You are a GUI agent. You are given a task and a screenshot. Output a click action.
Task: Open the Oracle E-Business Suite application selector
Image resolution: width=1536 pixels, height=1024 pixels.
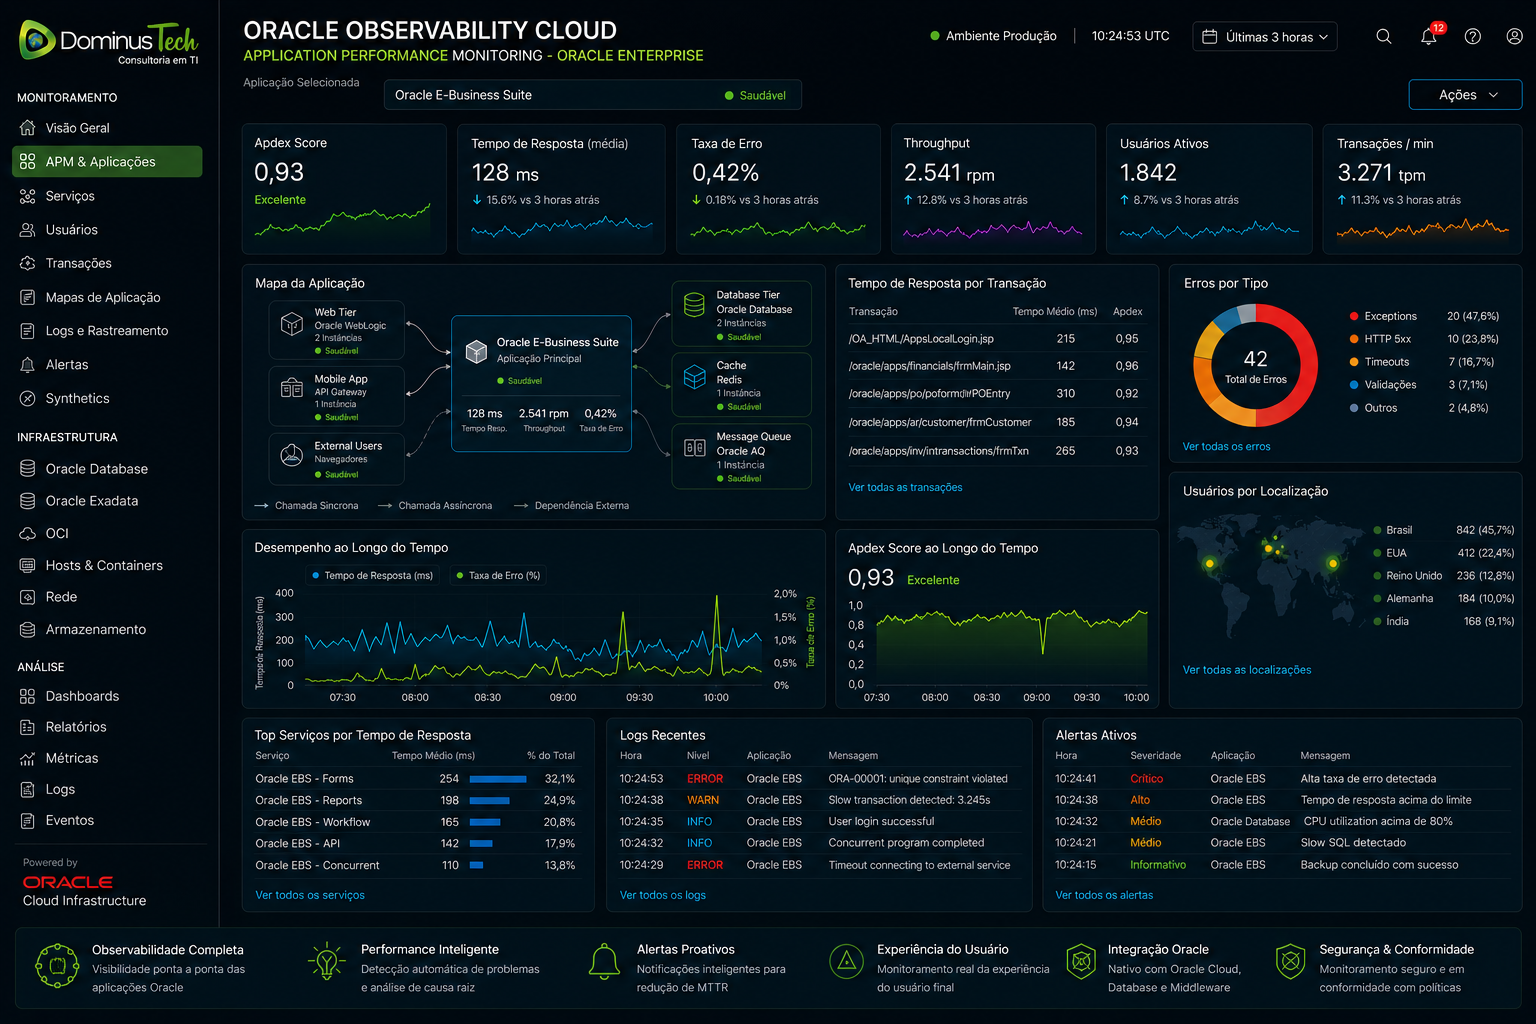click(x=593, y=95)
